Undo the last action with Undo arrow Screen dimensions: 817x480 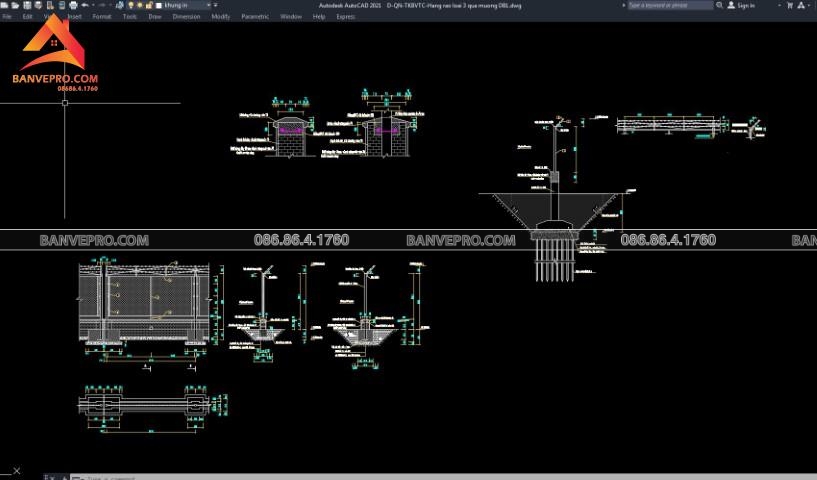85,5
